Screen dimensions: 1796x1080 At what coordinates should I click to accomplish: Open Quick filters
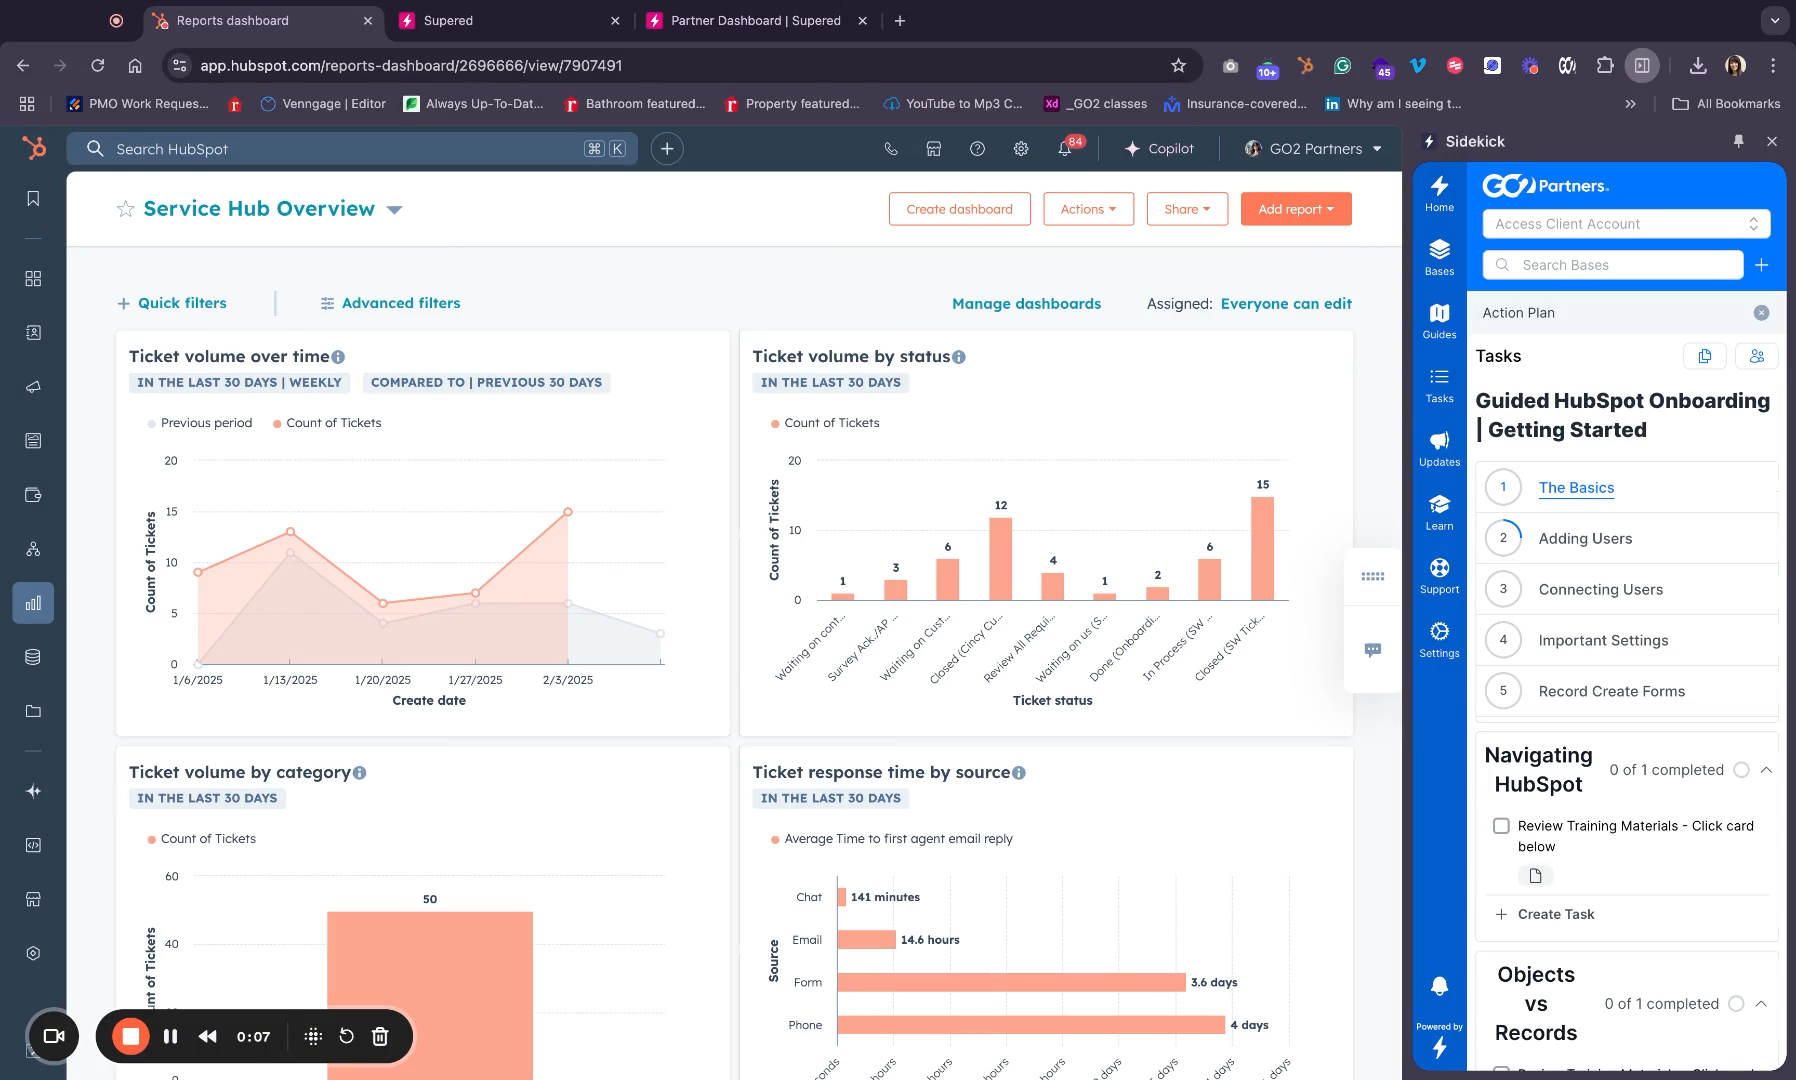tap(172, 303)
